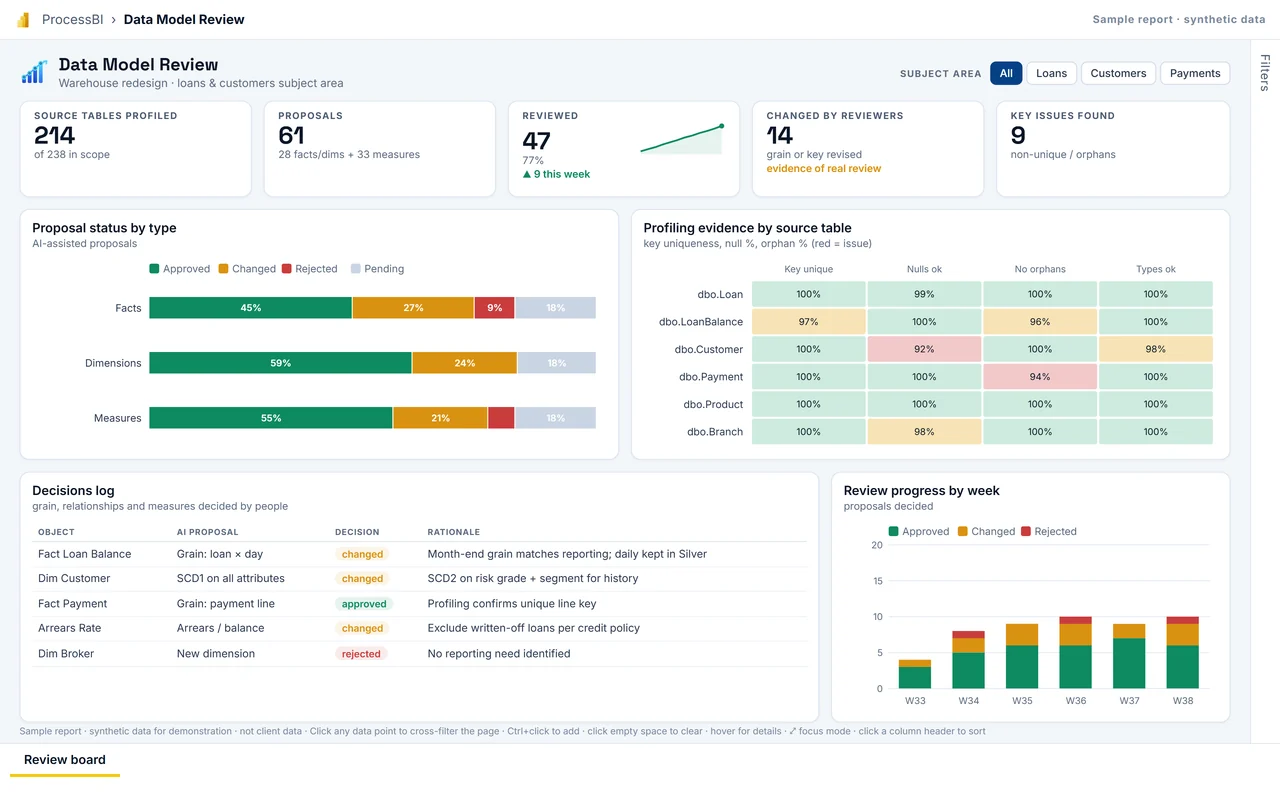The width and height of the screenshot is (1280, 800).
Task: Click the dbo.Payment No orphans 94% cell
Action: pos(1040,377)
